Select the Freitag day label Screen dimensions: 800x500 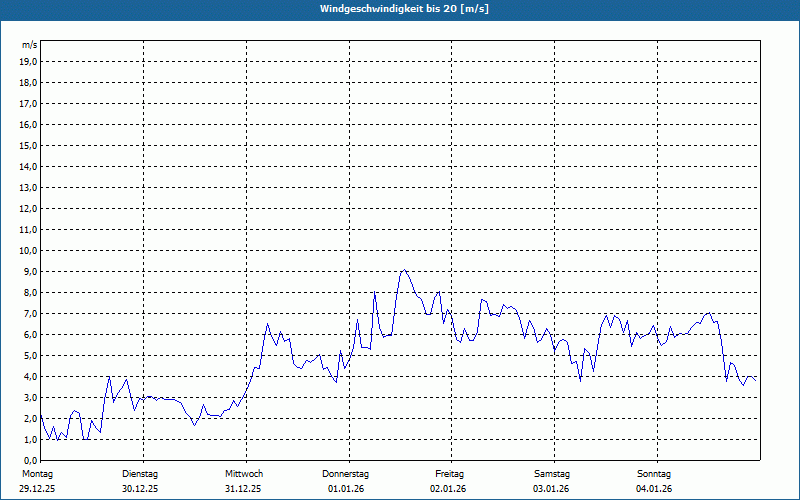pyautogui.click(x=449, y=473)
